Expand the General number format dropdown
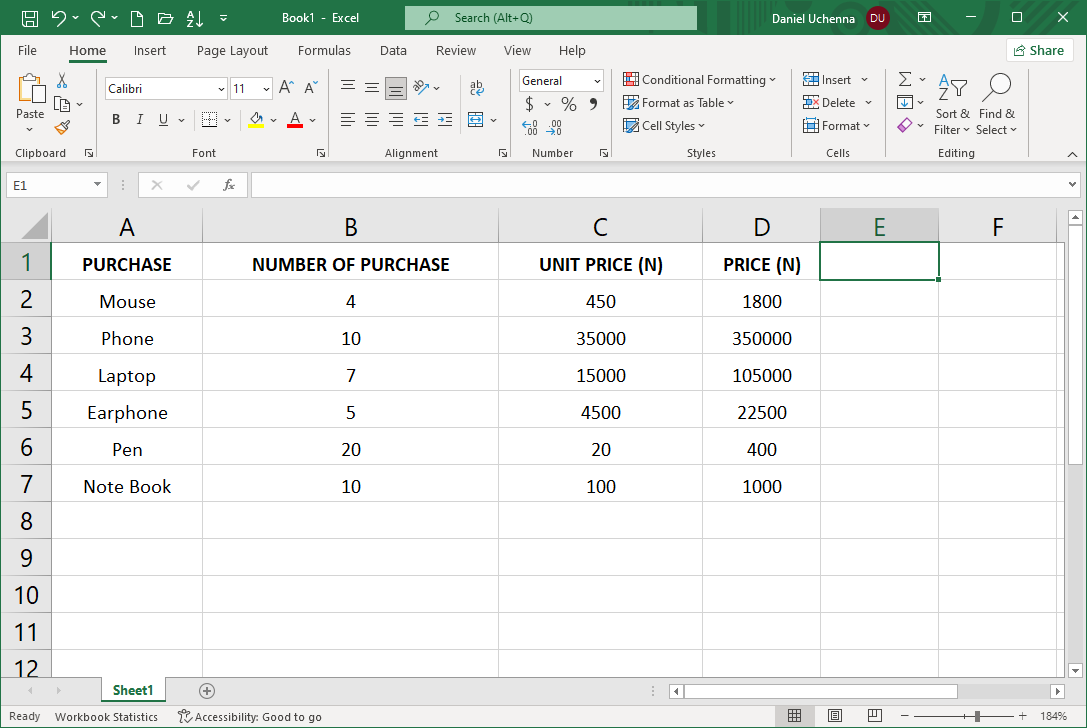This screenshot has width=1087, height=728. 597,81
